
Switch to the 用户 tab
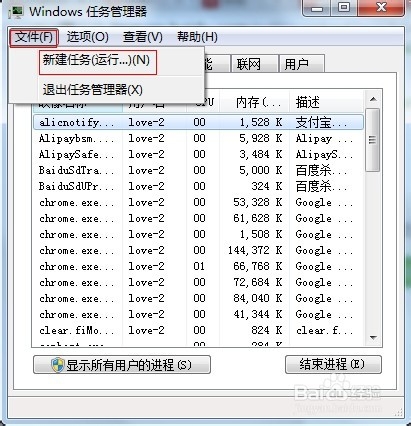[302, 64]
